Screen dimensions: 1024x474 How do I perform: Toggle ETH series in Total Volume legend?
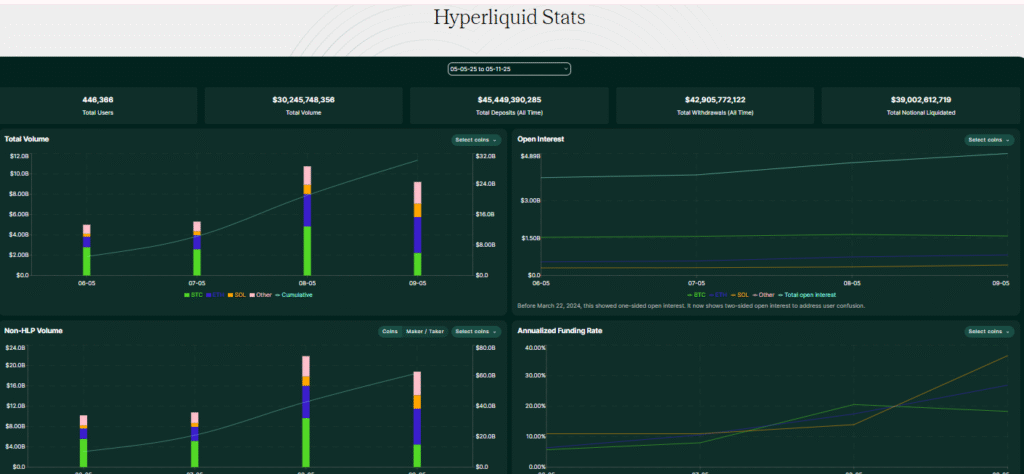(216, 295)
